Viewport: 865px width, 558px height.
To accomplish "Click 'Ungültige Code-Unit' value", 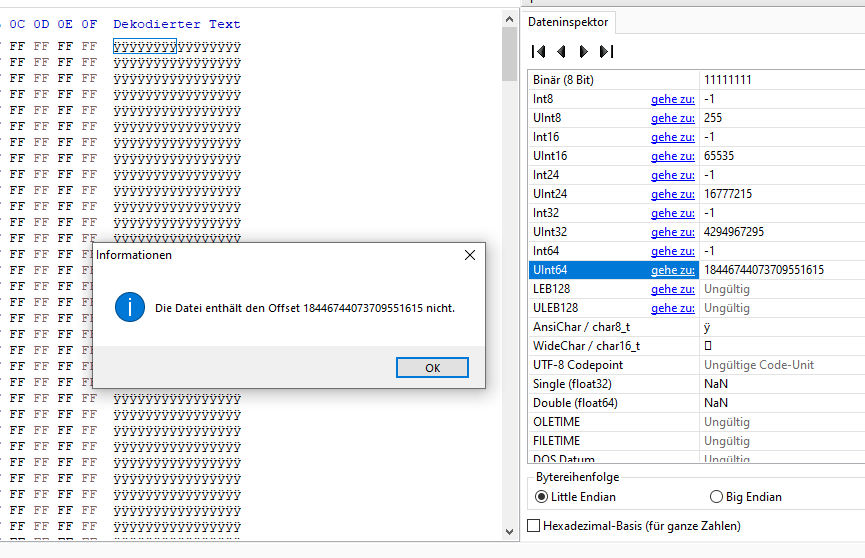I will 759,365.
